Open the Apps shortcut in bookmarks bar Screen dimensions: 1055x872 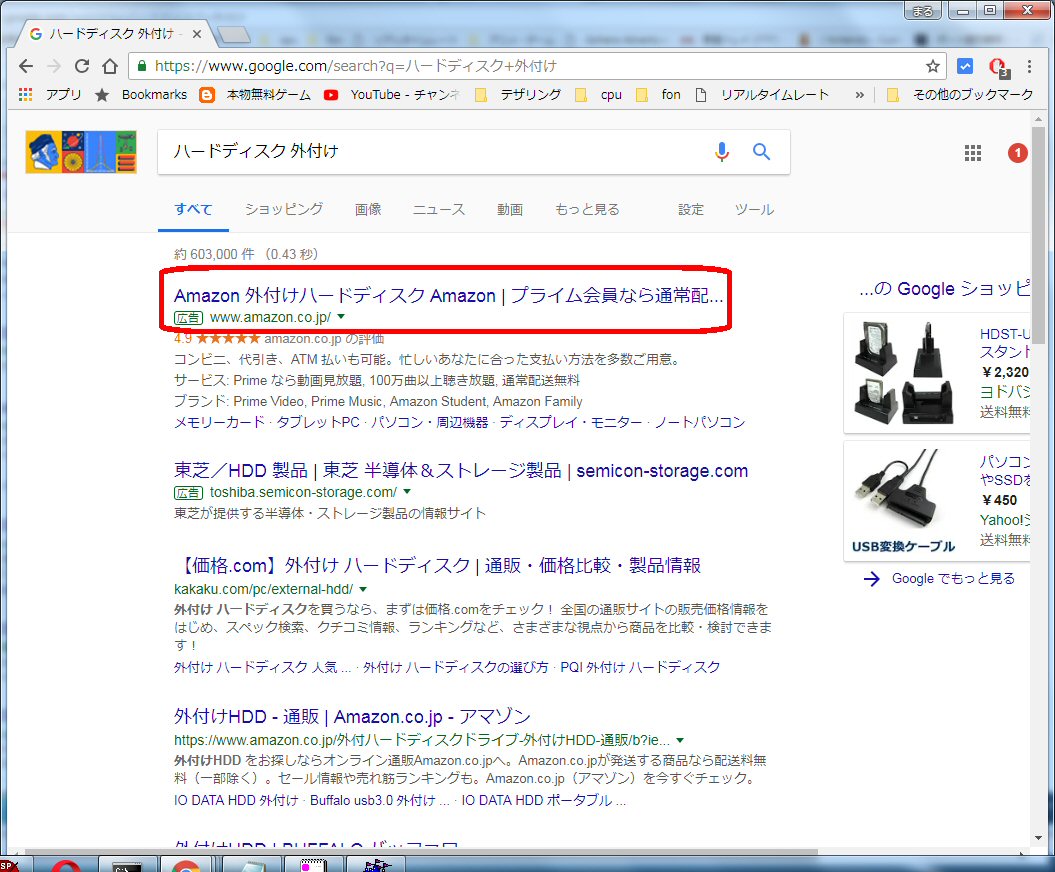coord(50,95)
